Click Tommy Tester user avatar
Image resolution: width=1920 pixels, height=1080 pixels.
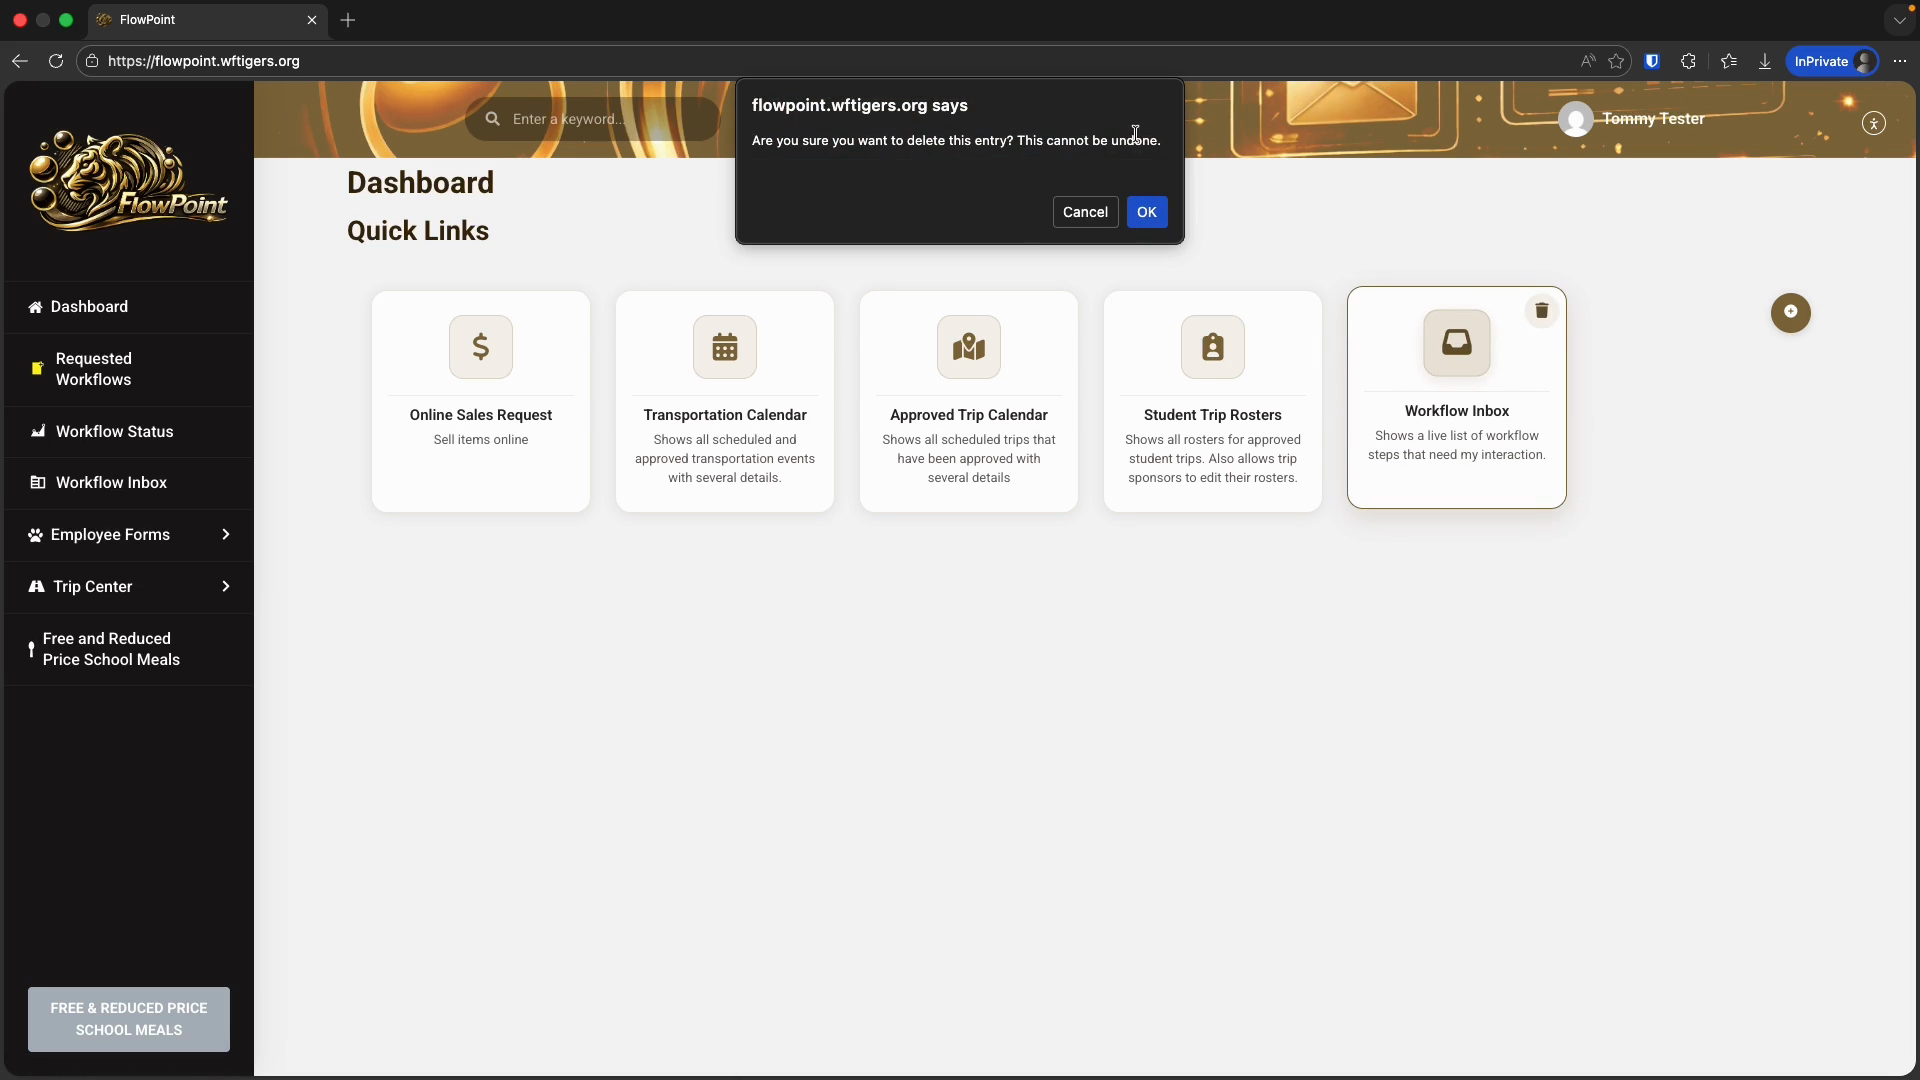[1576, 119]
